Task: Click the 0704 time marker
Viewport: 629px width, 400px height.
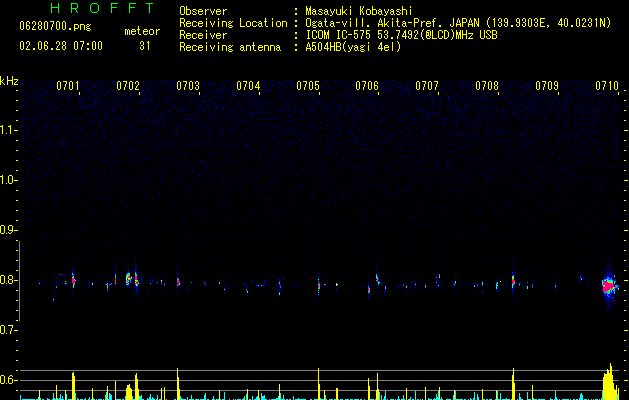Action: (x=248, y=86)
